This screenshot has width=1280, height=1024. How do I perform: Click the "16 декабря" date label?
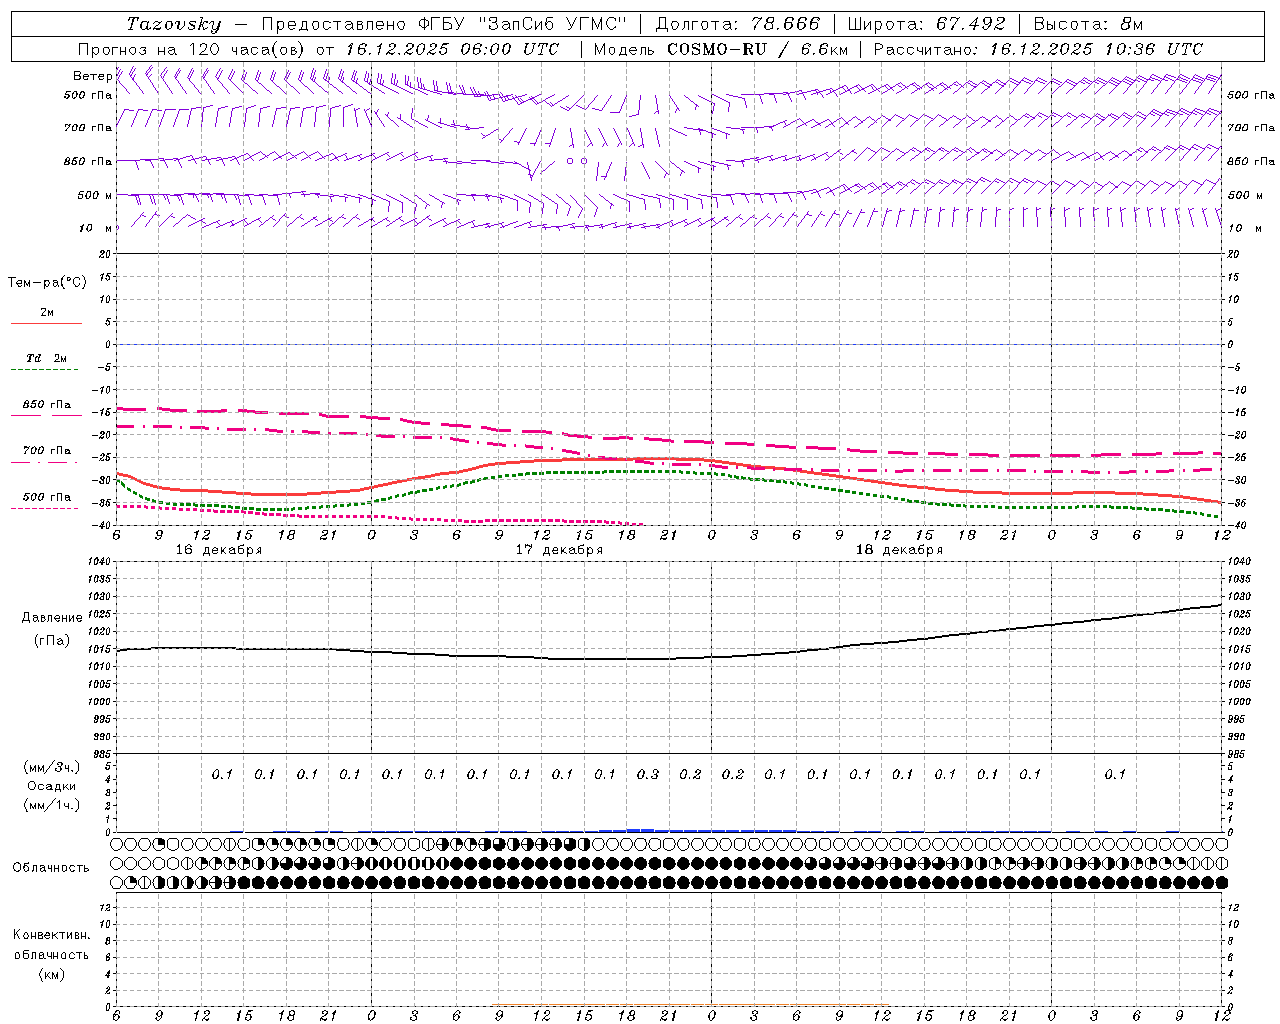219,550
